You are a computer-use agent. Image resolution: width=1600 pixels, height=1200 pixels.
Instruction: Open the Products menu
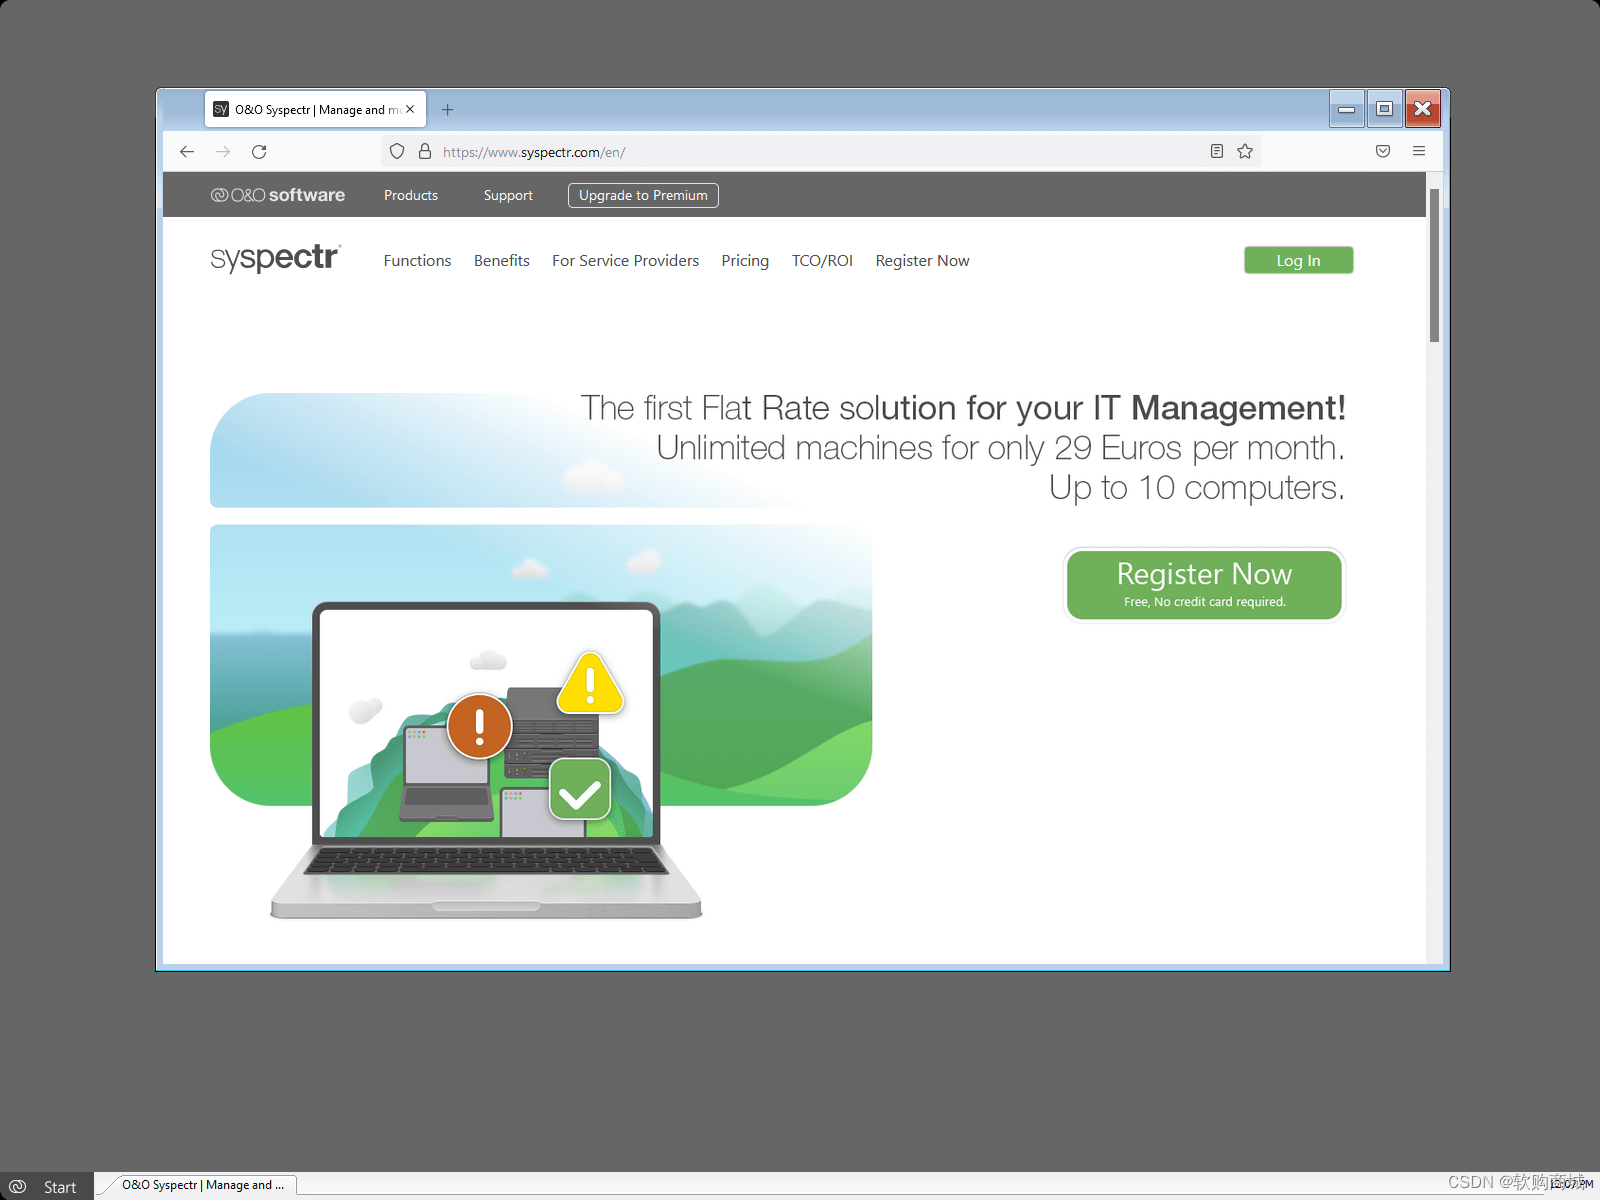point(411,195)
